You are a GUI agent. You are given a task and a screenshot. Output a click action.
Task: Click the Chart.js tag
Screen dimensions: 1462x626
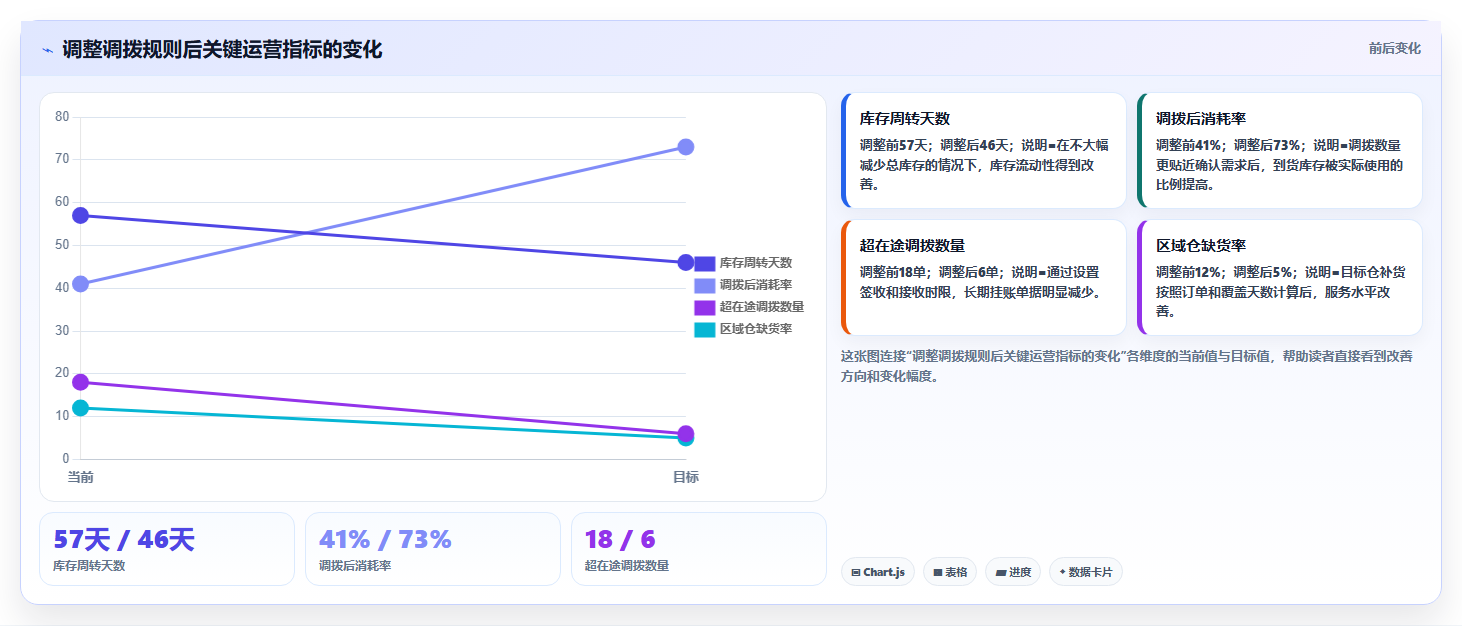[878, 572]
